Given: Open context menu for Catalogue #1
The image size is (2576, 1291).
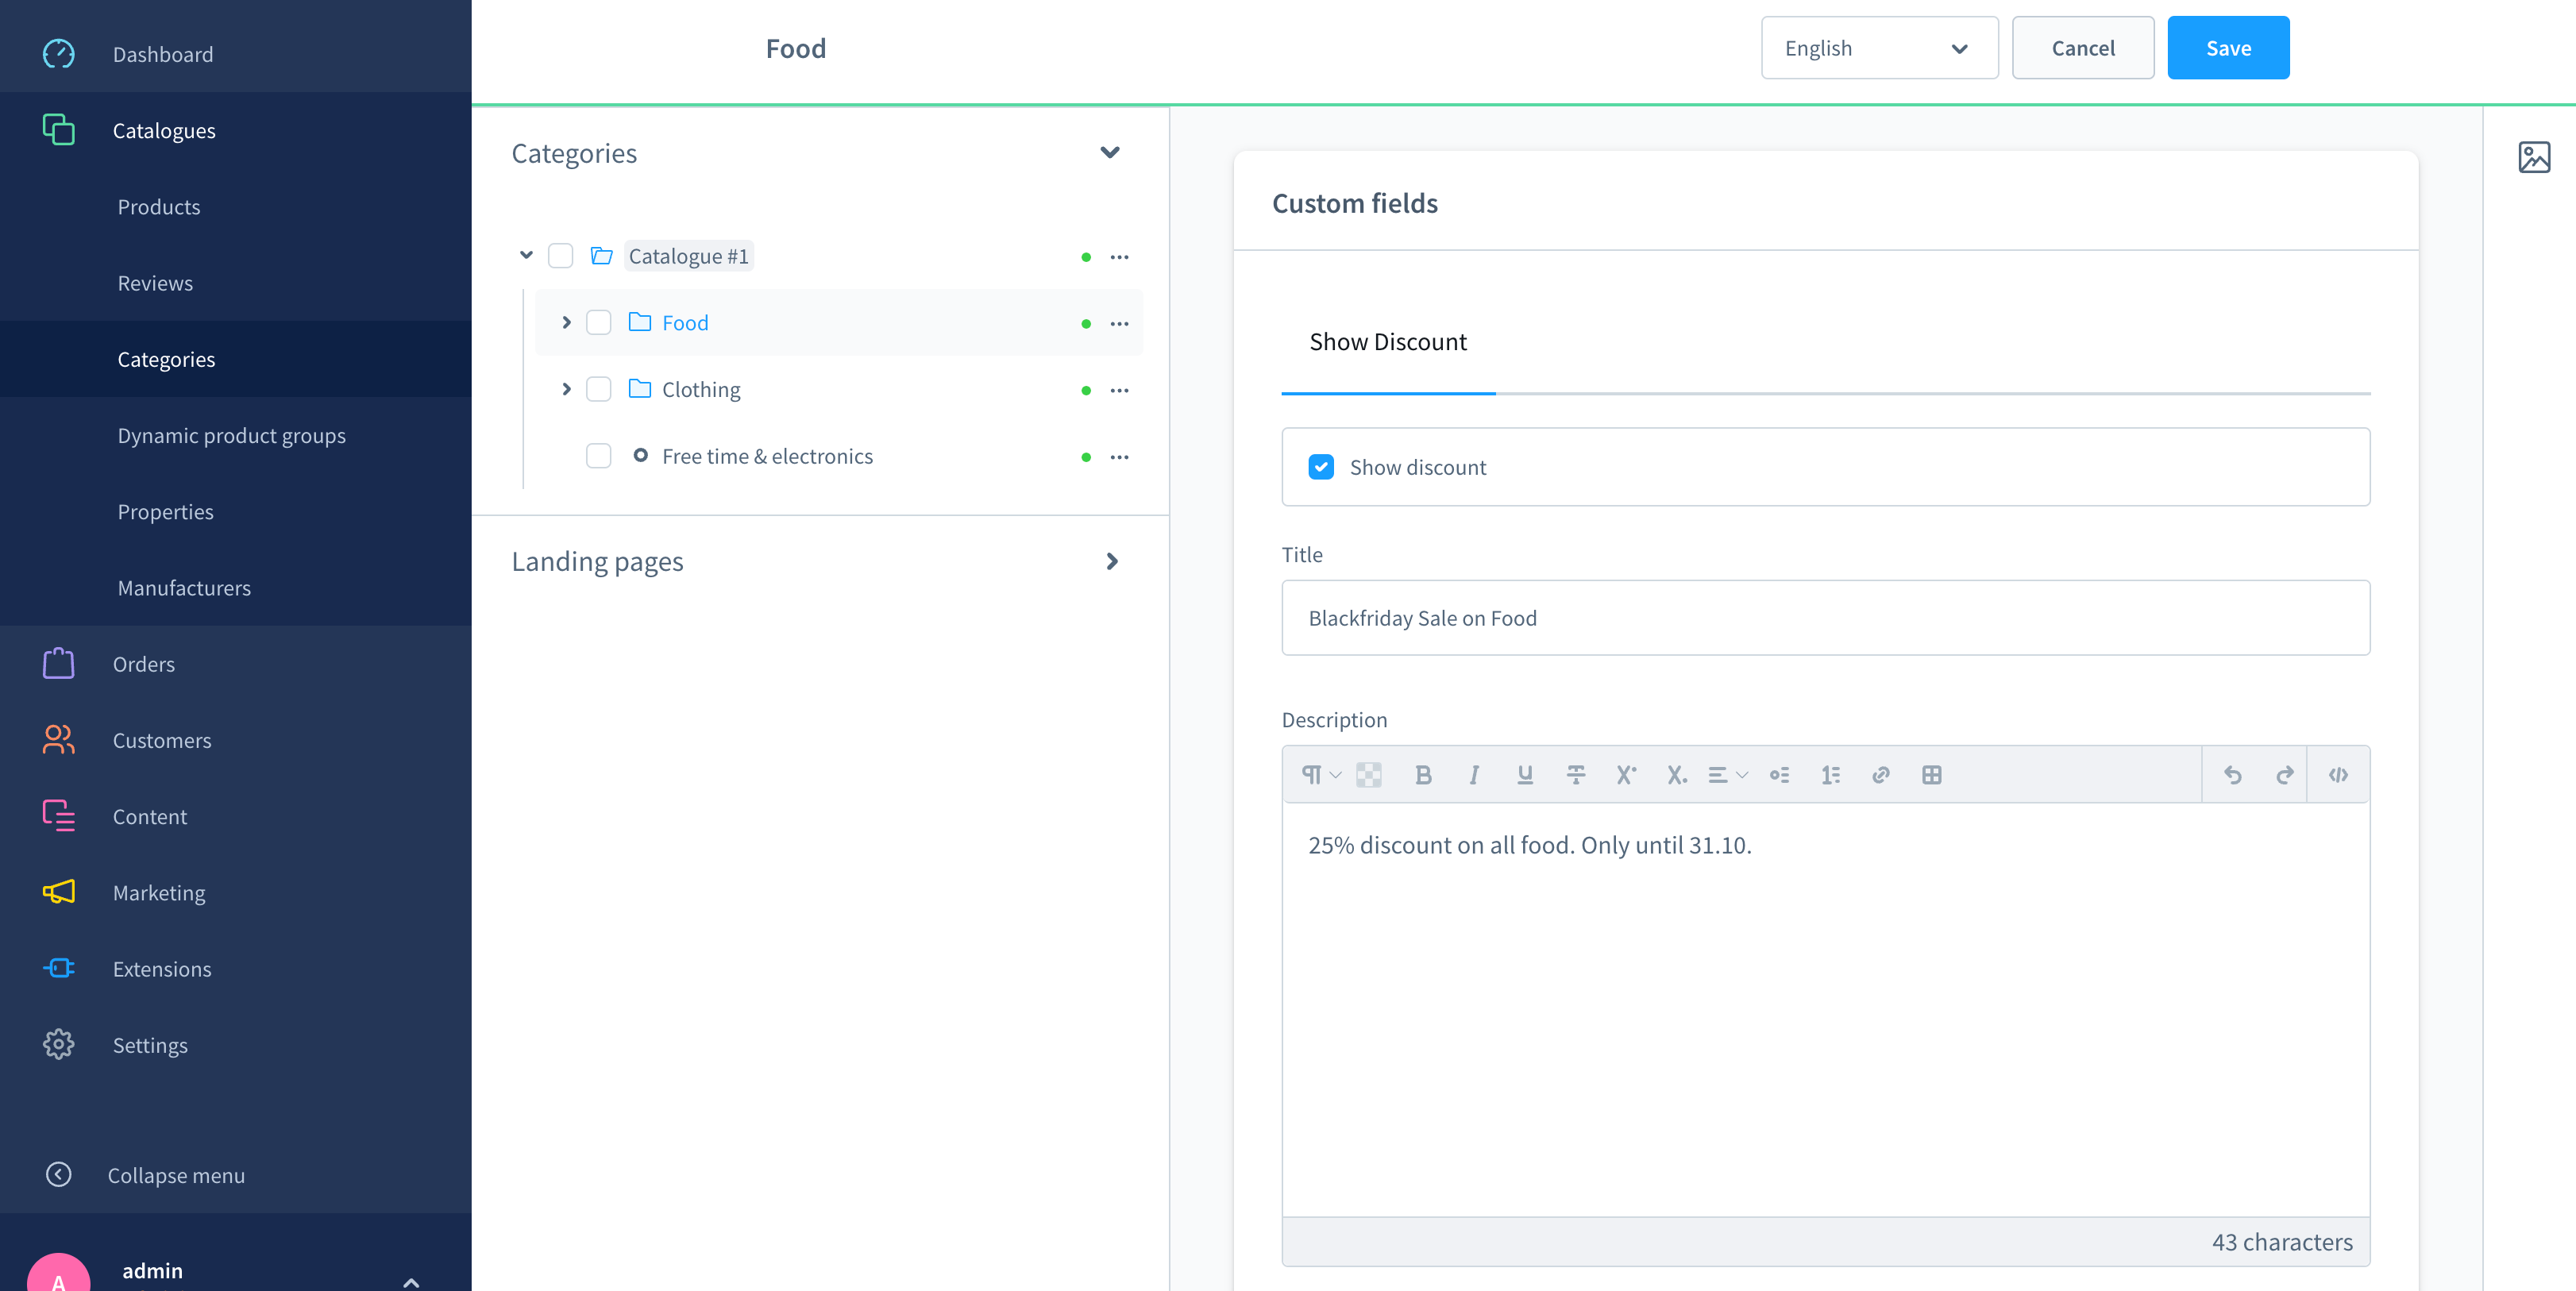Looking at the screenshot, I should pyautogui.click(x=1119, y=257).
